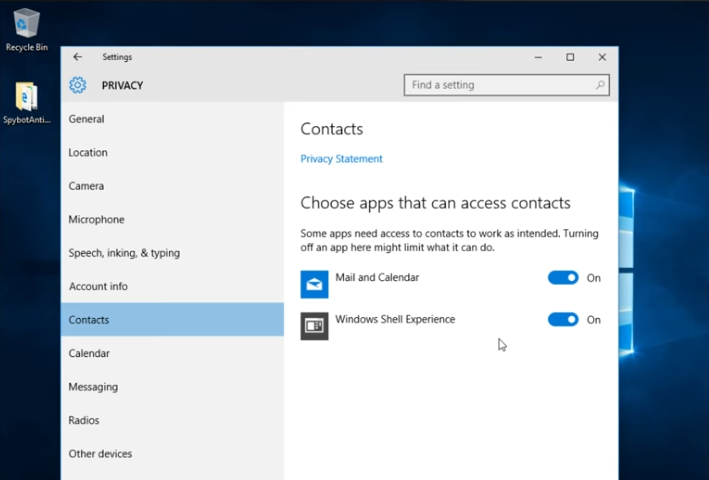Open the Radios privacy section
The height and width of the screenshot is (480, 709).
(172, 420)
